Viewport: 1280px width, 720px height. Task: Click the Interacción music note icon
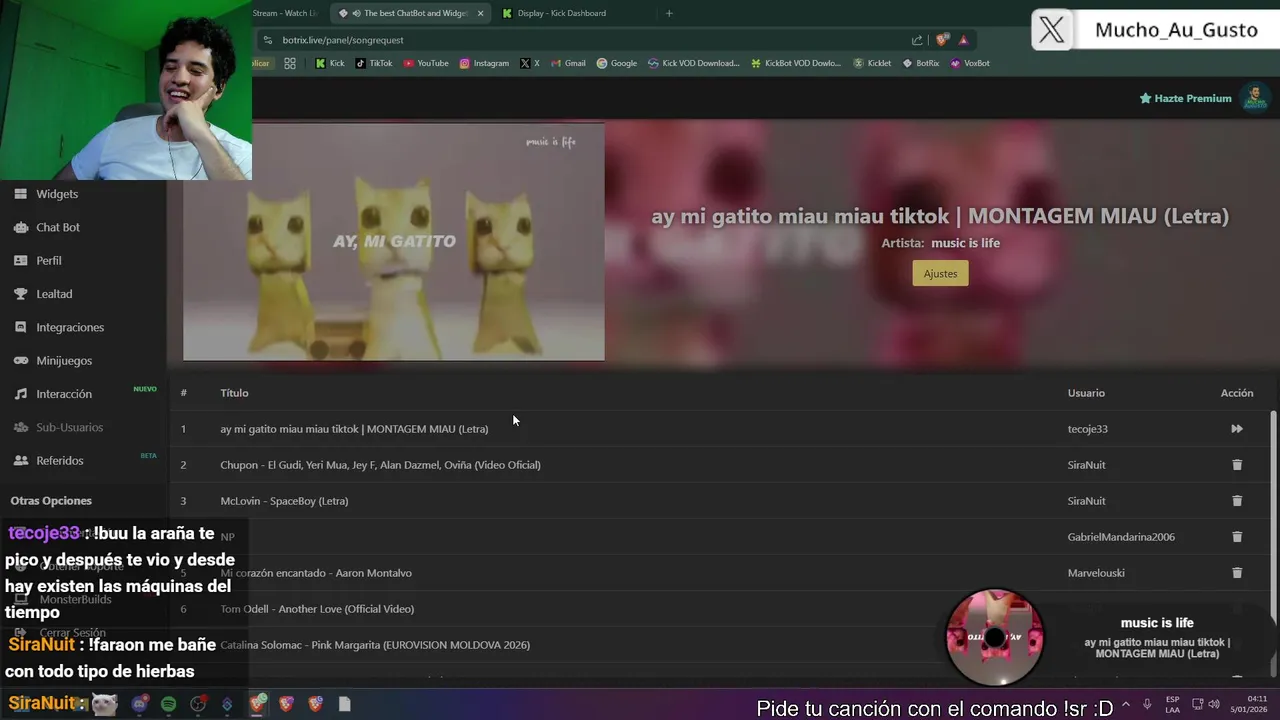[20, 394]
